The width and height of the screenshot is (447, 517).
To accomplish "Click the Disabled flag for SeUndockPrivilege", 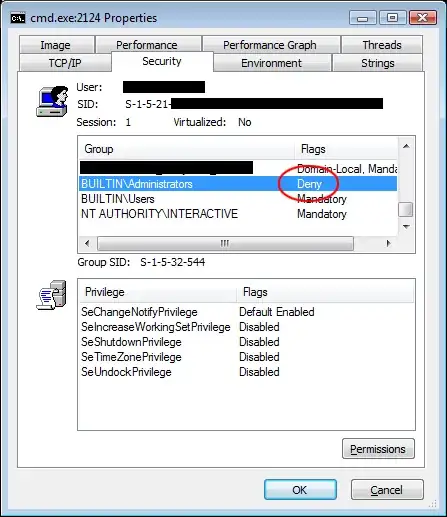I will point(259,372).
